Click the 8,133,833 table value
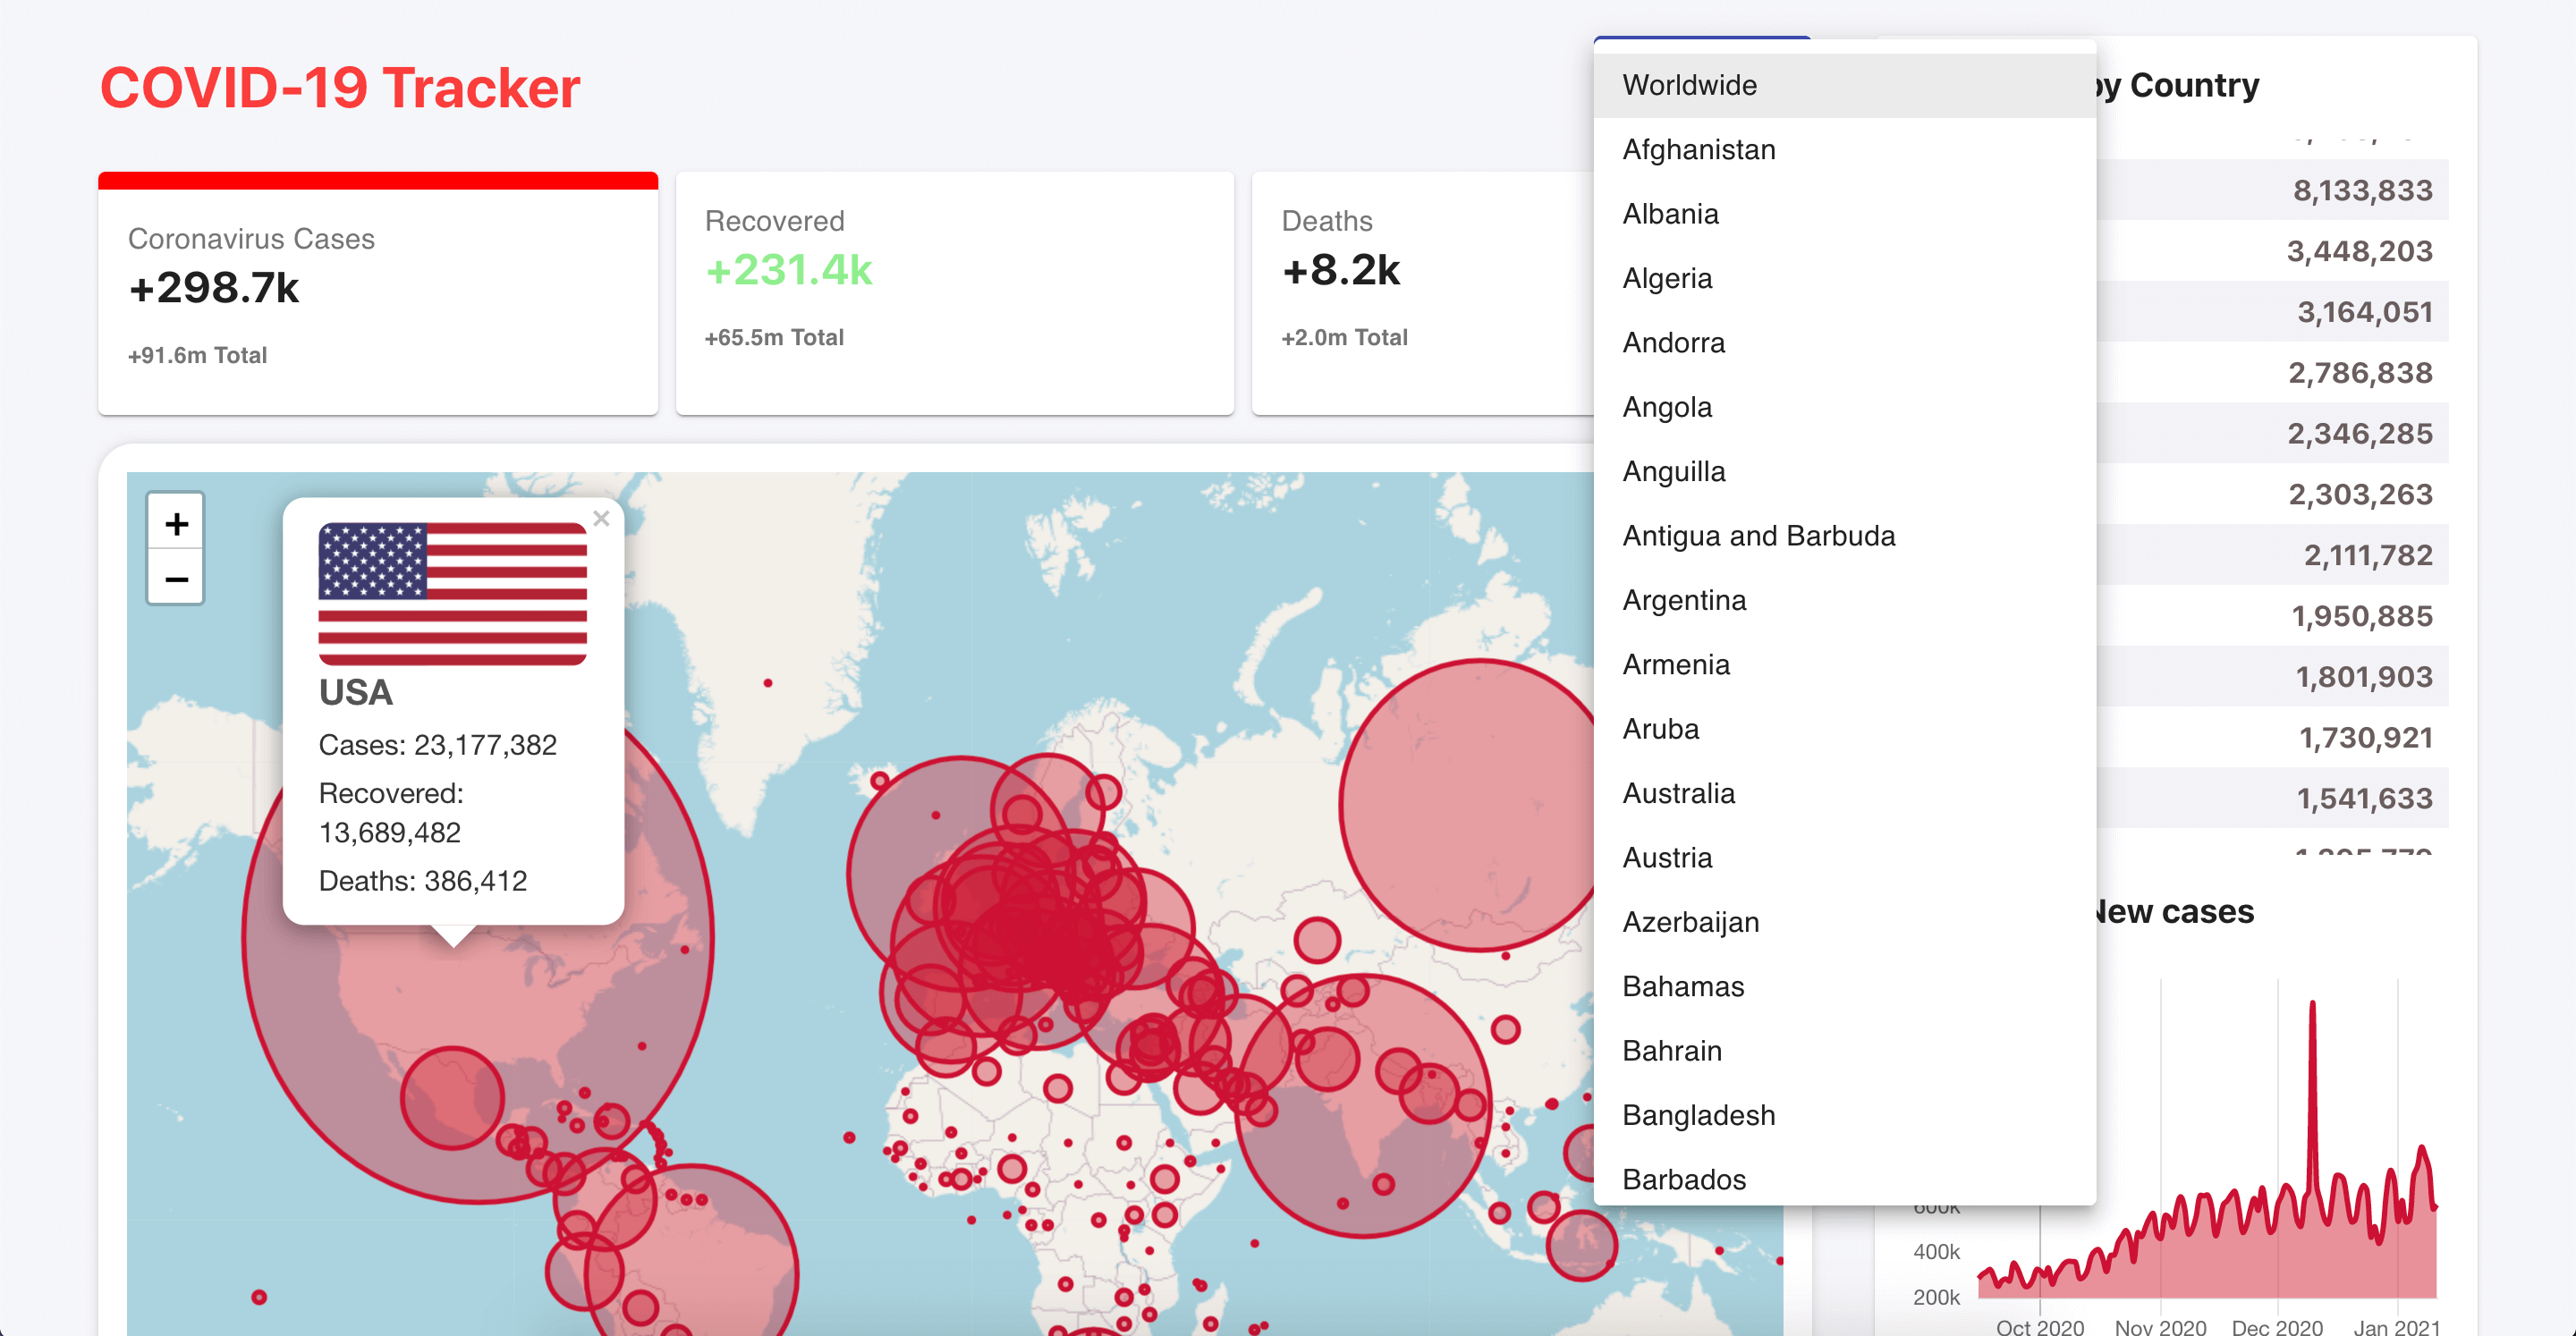The image size is (2576, 1336). point(2362,190)
